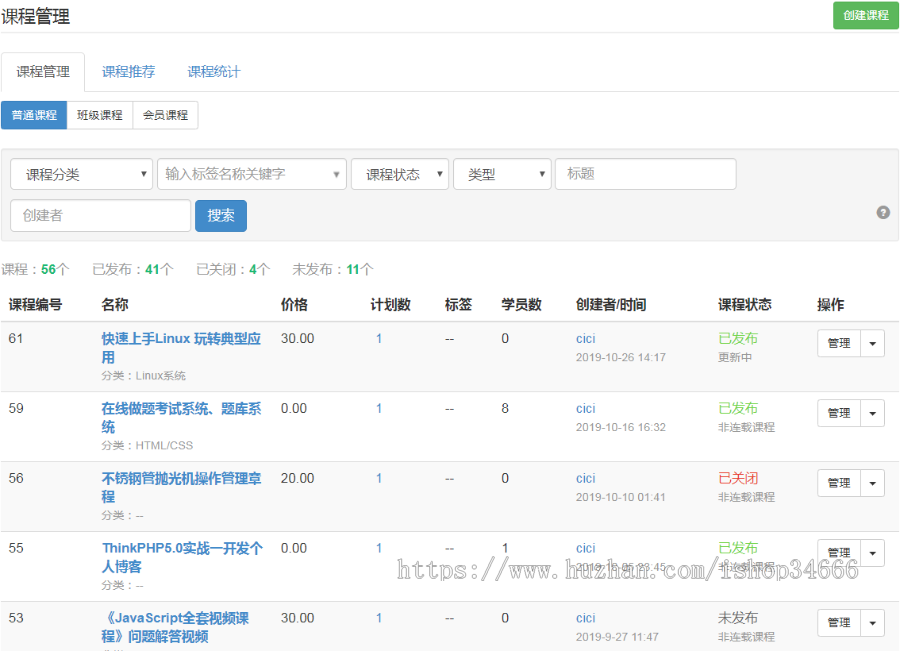Switch to the 课程推荐 tab

[x=128, y=71]
